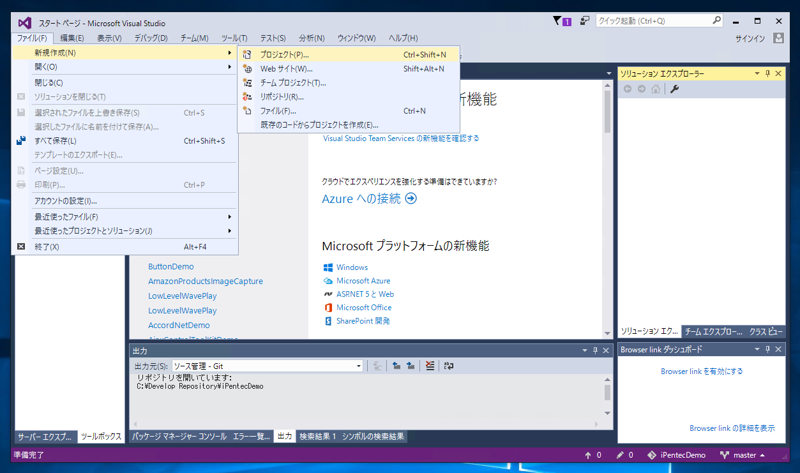Expand 最近使ったファイル(F) submenu
The image size is (800, 473).
[x=124, y=217]
